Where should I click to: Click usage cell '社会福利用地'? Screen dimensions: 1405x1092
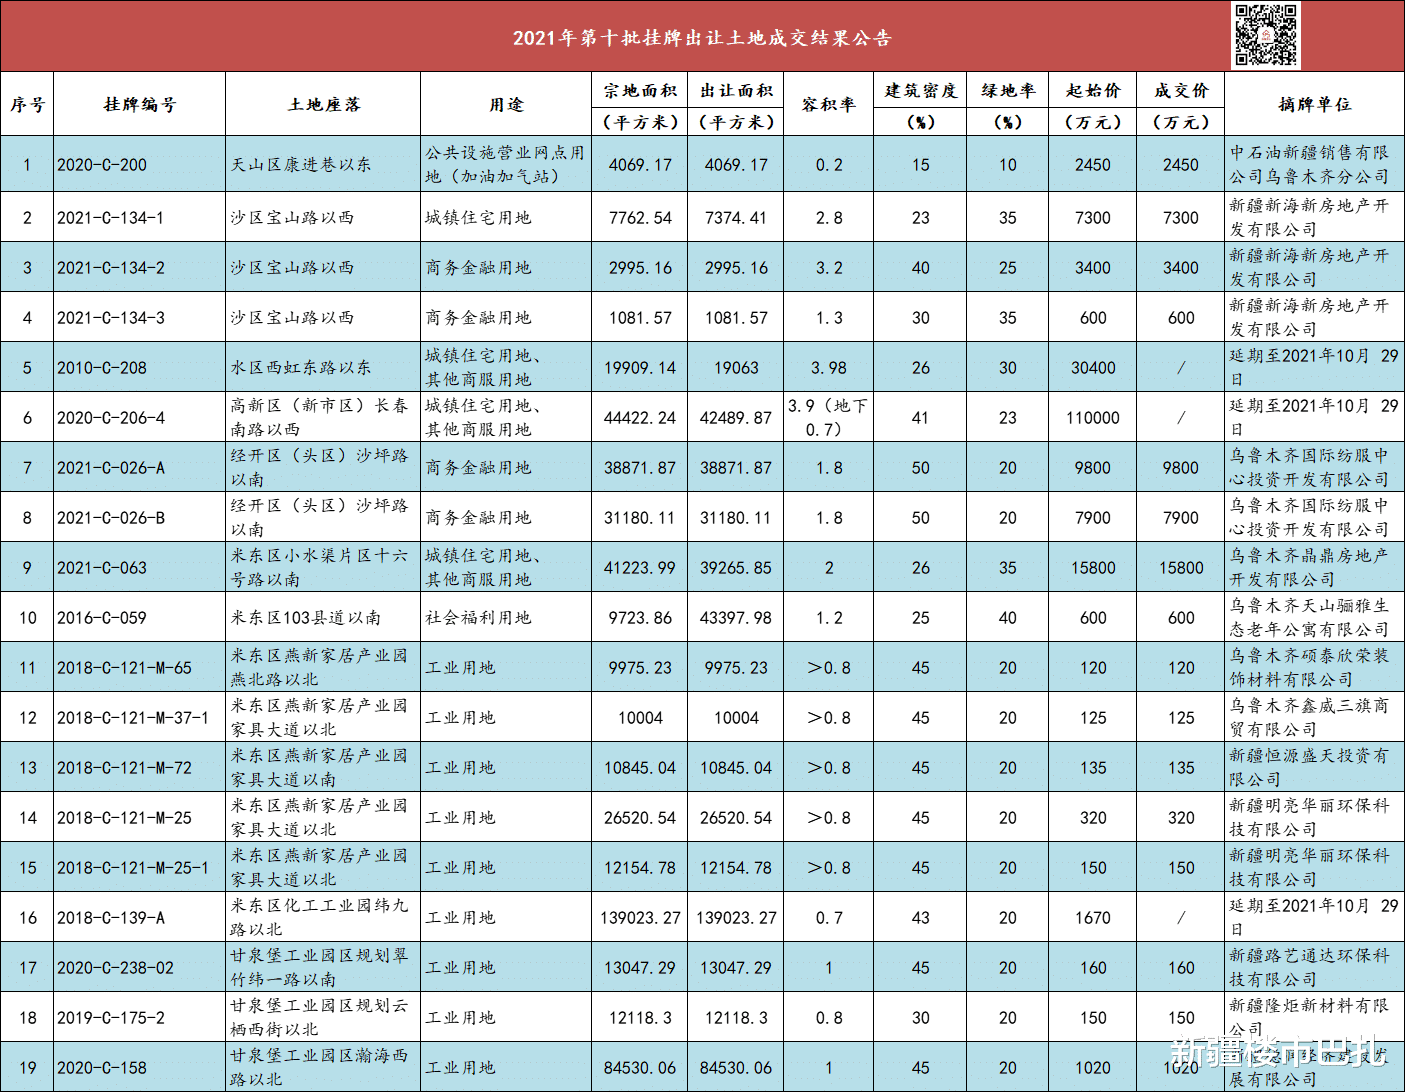506,617
